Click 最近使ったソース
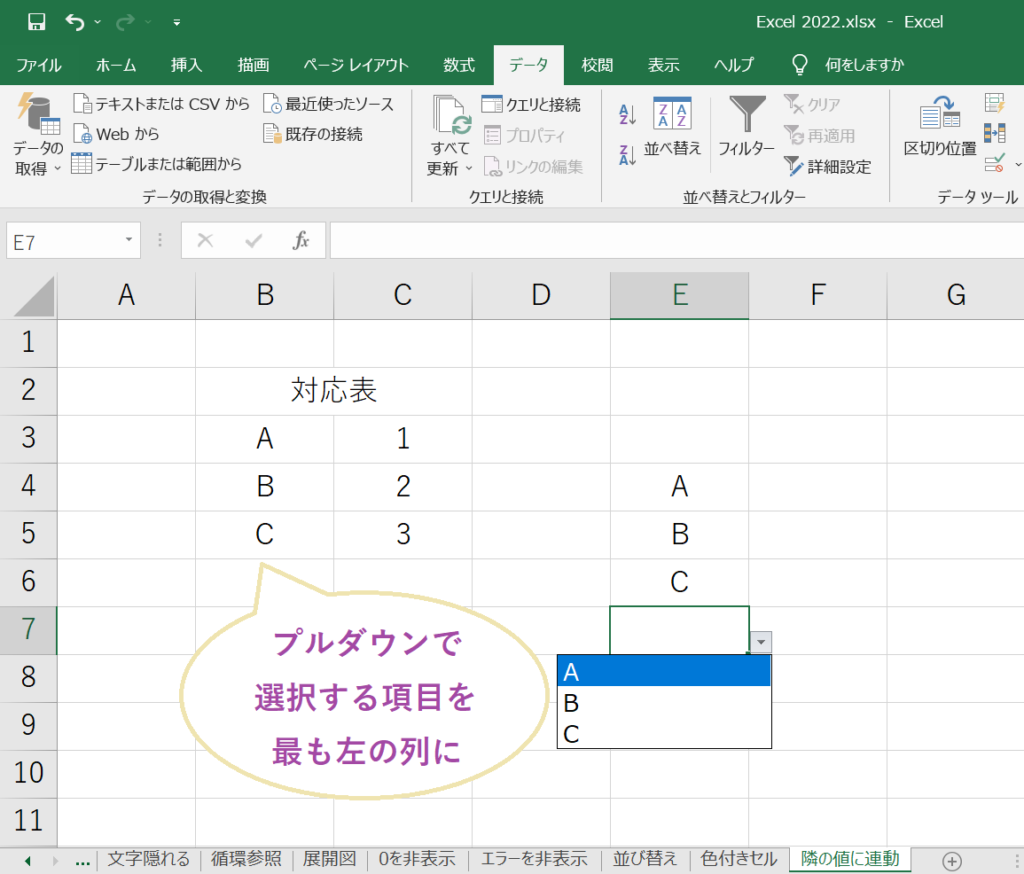1024x874 pixels. click(328, 104)
